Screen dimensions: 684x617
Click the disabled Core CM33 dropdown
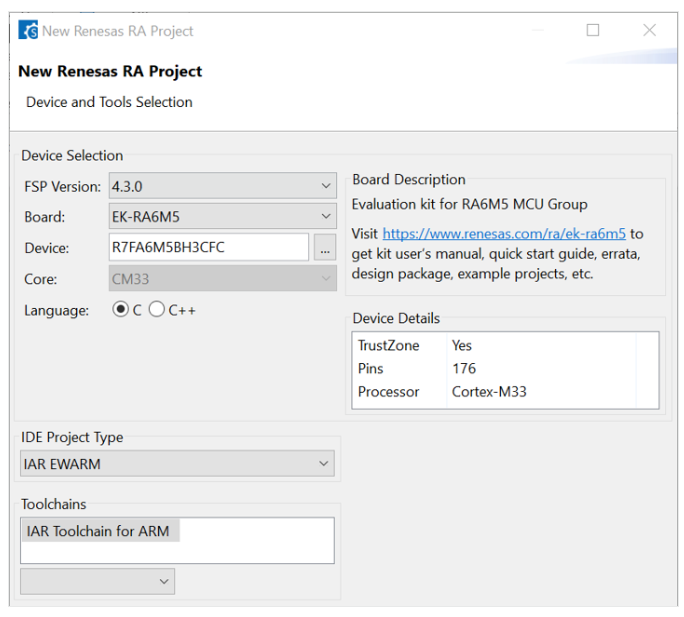(222, 278)
